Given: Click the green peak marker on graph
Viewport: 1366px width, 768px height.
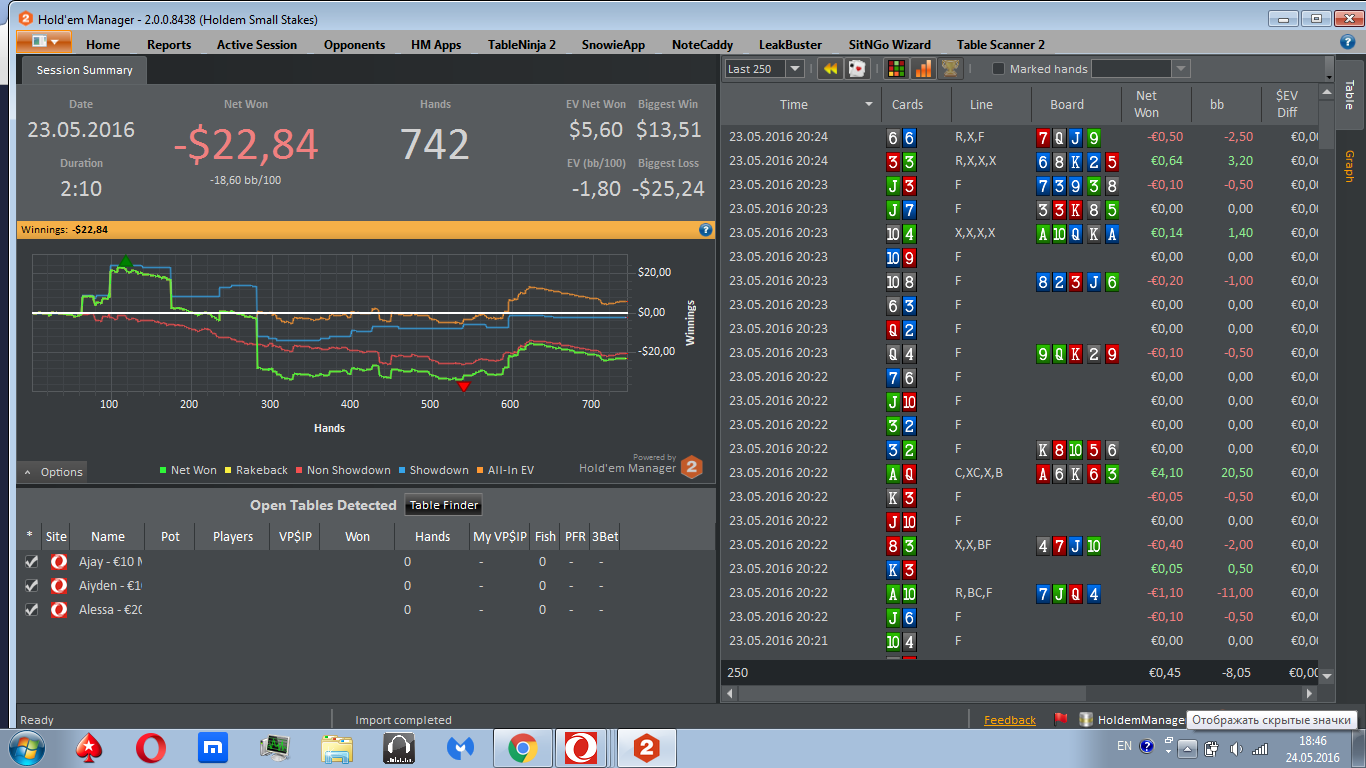Looking at the screenshot, I should [125, 262].
